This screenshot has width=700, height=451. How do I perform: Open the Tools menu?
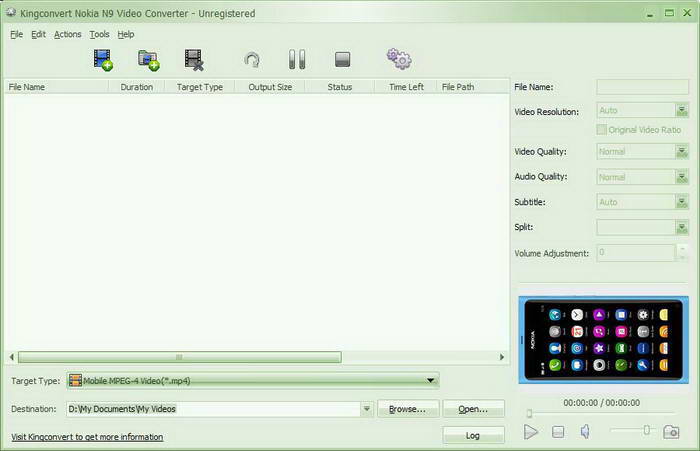coord(99,34)
